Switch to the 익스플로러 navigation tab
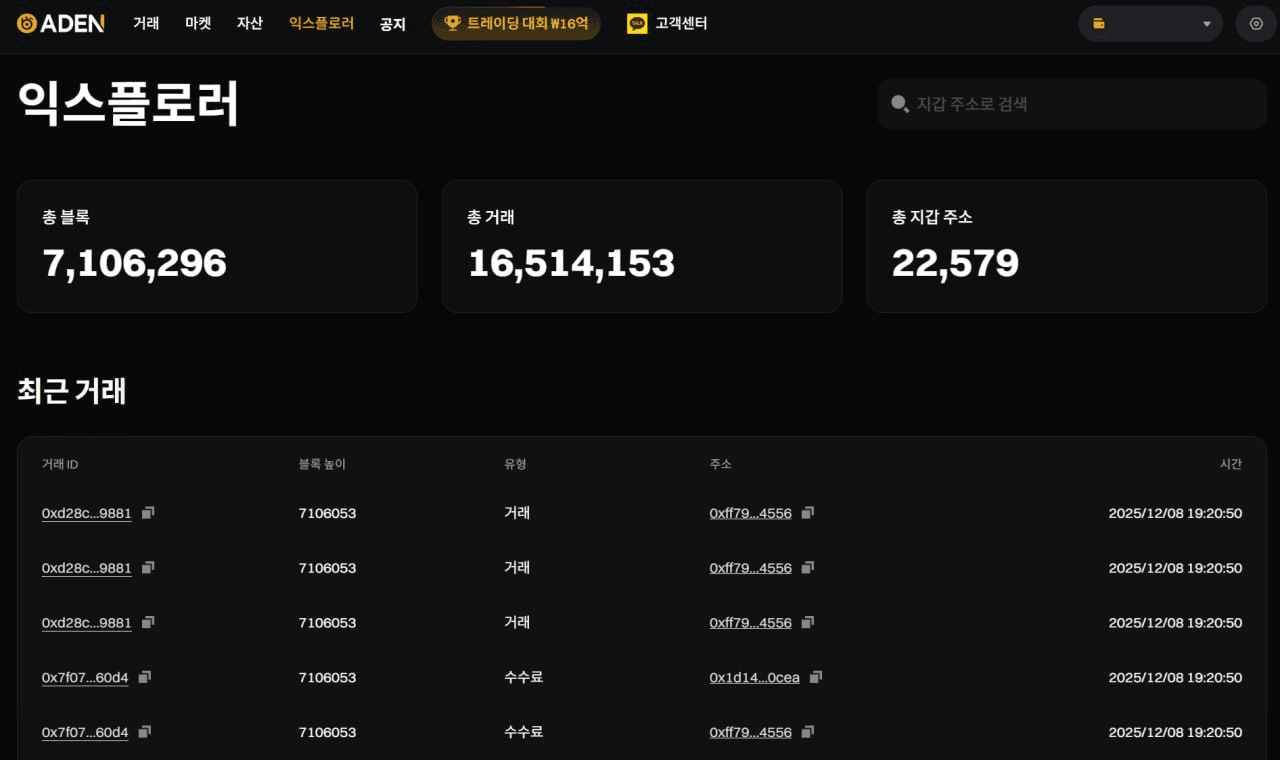The image size is (1280, 760). click(x=321, y=23)
